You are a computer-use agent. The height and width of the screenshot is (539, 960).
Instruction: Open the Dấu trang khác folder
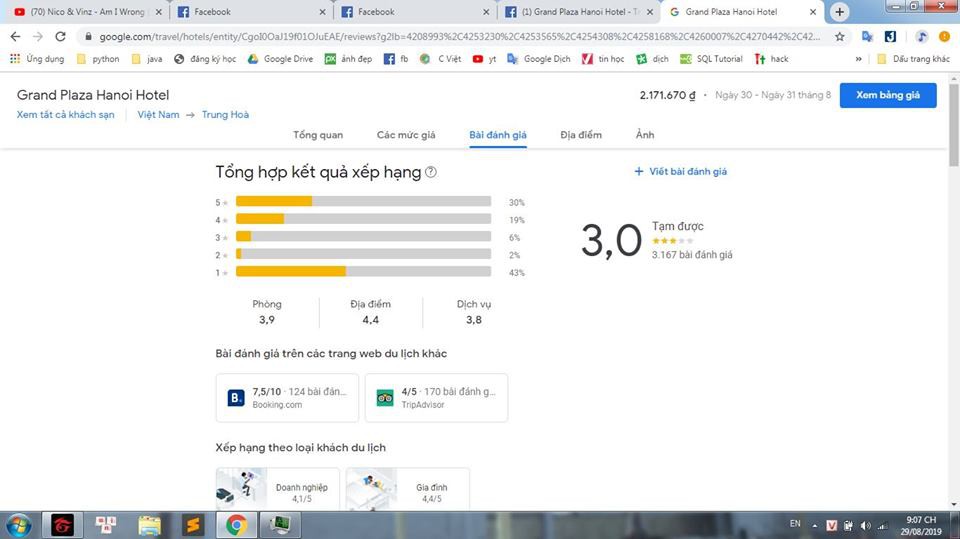click(x=913, y=59)
